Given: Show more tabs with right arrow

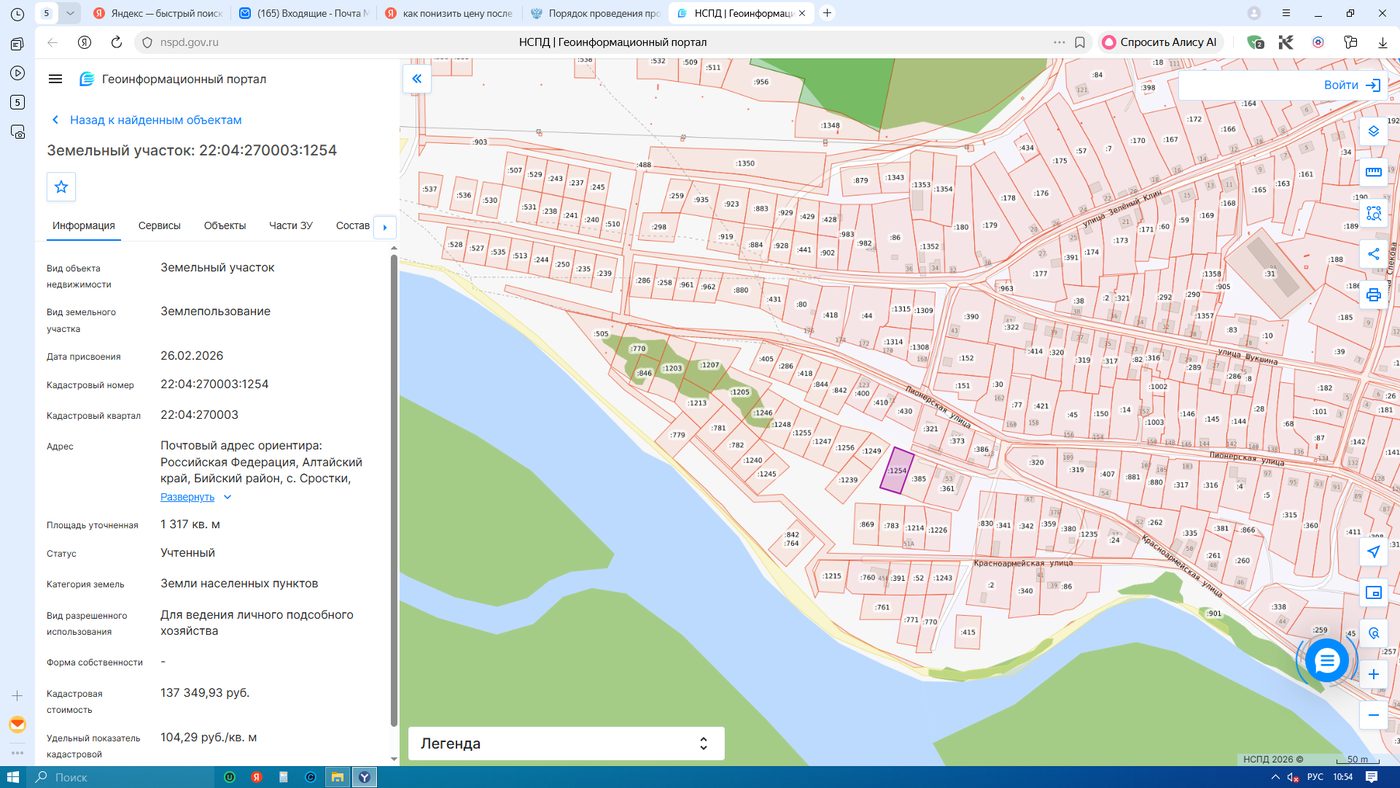Looking at the screenshot, I should tap(385, 227).
